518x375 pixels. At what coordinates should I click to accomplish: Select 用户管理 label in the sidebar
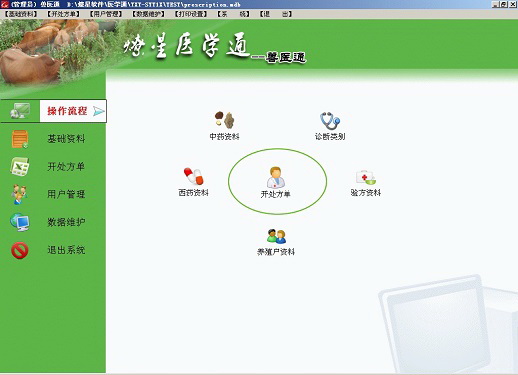(x=66, y=194)
